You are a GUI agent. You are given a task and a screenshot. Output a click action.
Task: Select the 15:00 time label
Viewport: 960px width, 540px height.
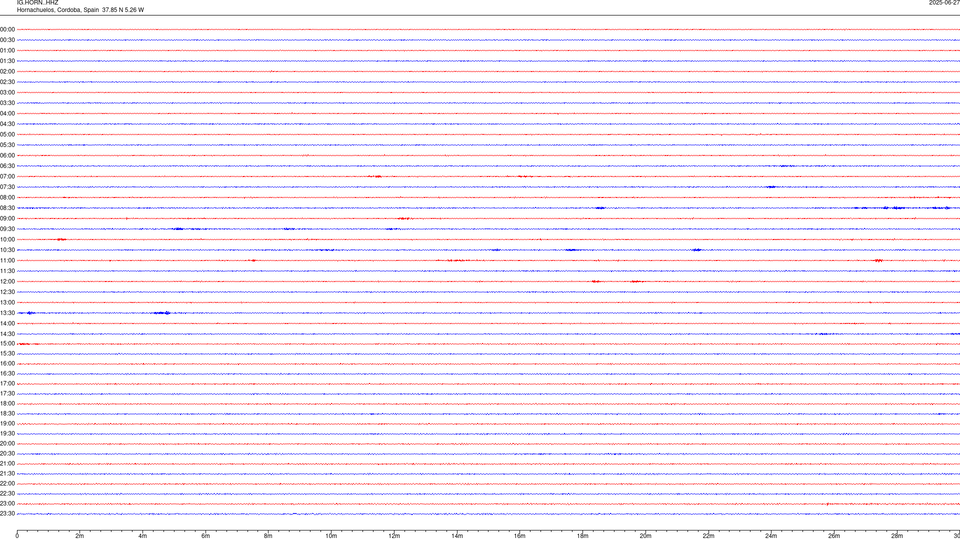coord(7,343)
